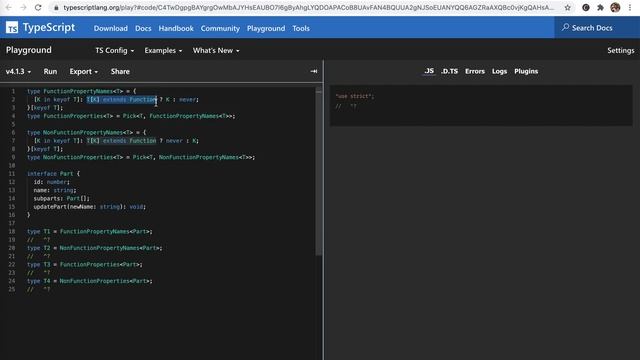The height and width of the screenshot is (360, 640).
Task: Open the Docs link
Action: 143,28
